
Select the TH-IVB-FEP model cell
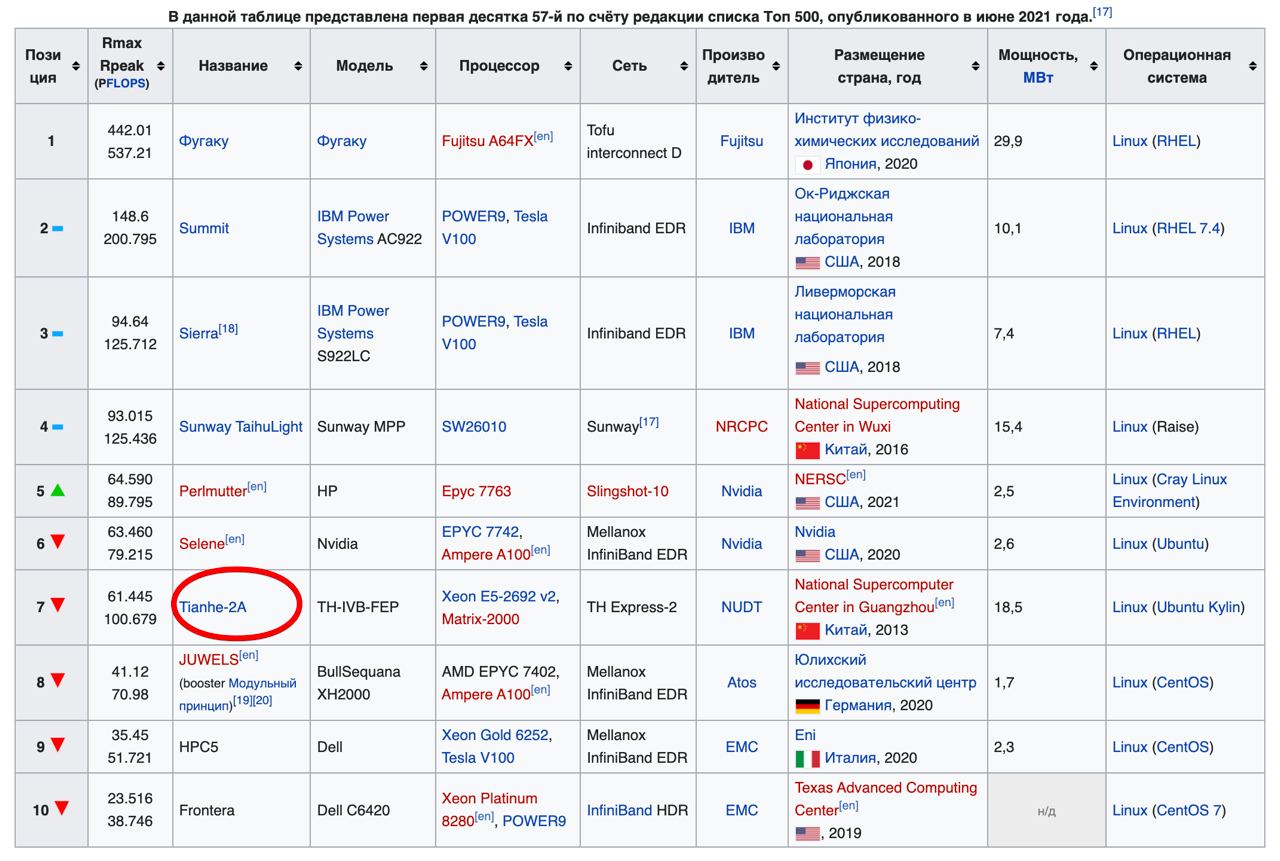373,607
